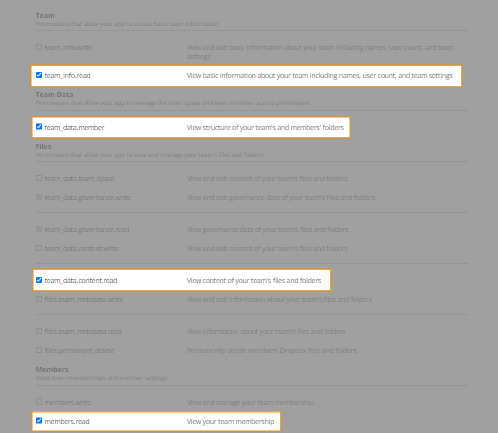
Task: Click the team_data.member scope label
Action: pyautogui.click(x=74, y=127)
